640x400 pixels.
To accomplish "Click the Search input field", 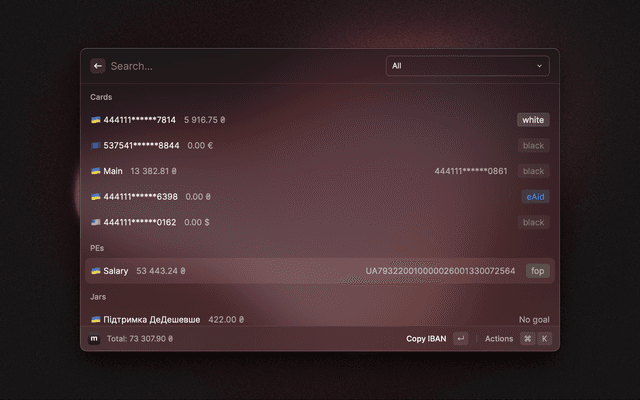I will 240,66.
